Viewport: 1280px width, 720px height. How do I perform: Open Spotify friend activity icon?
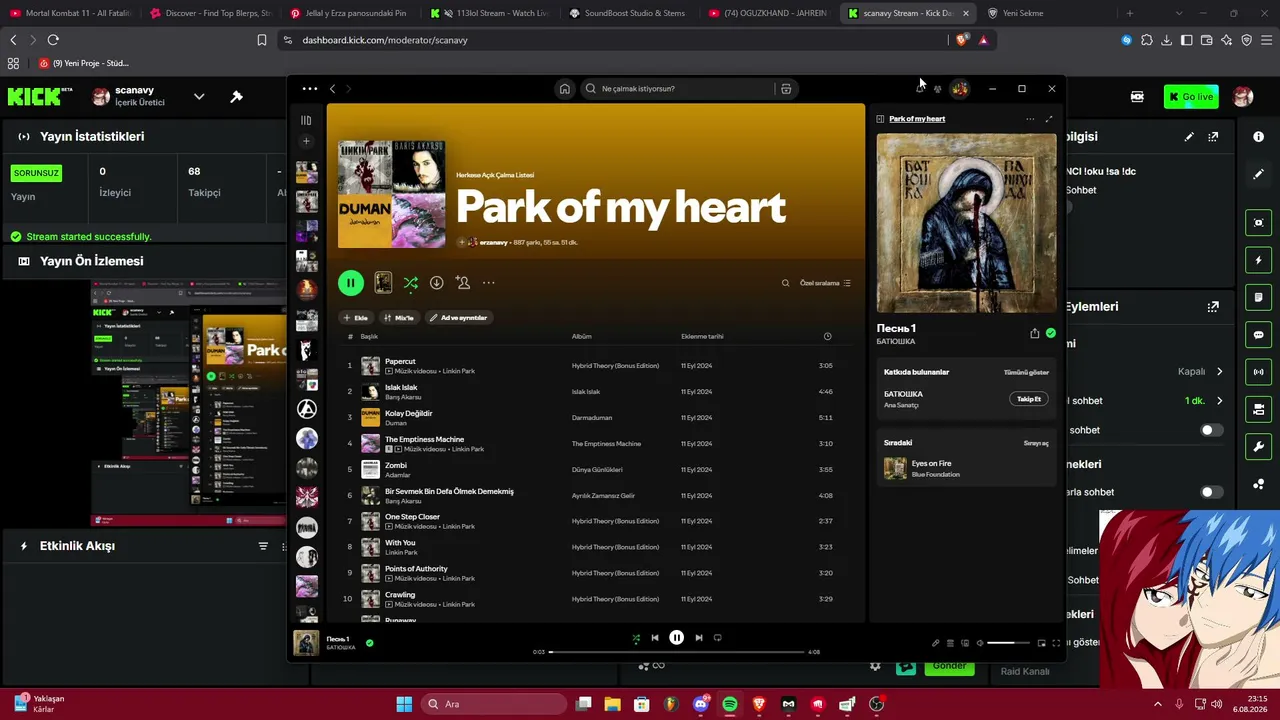pyautogui.click(x=938, y=89)
